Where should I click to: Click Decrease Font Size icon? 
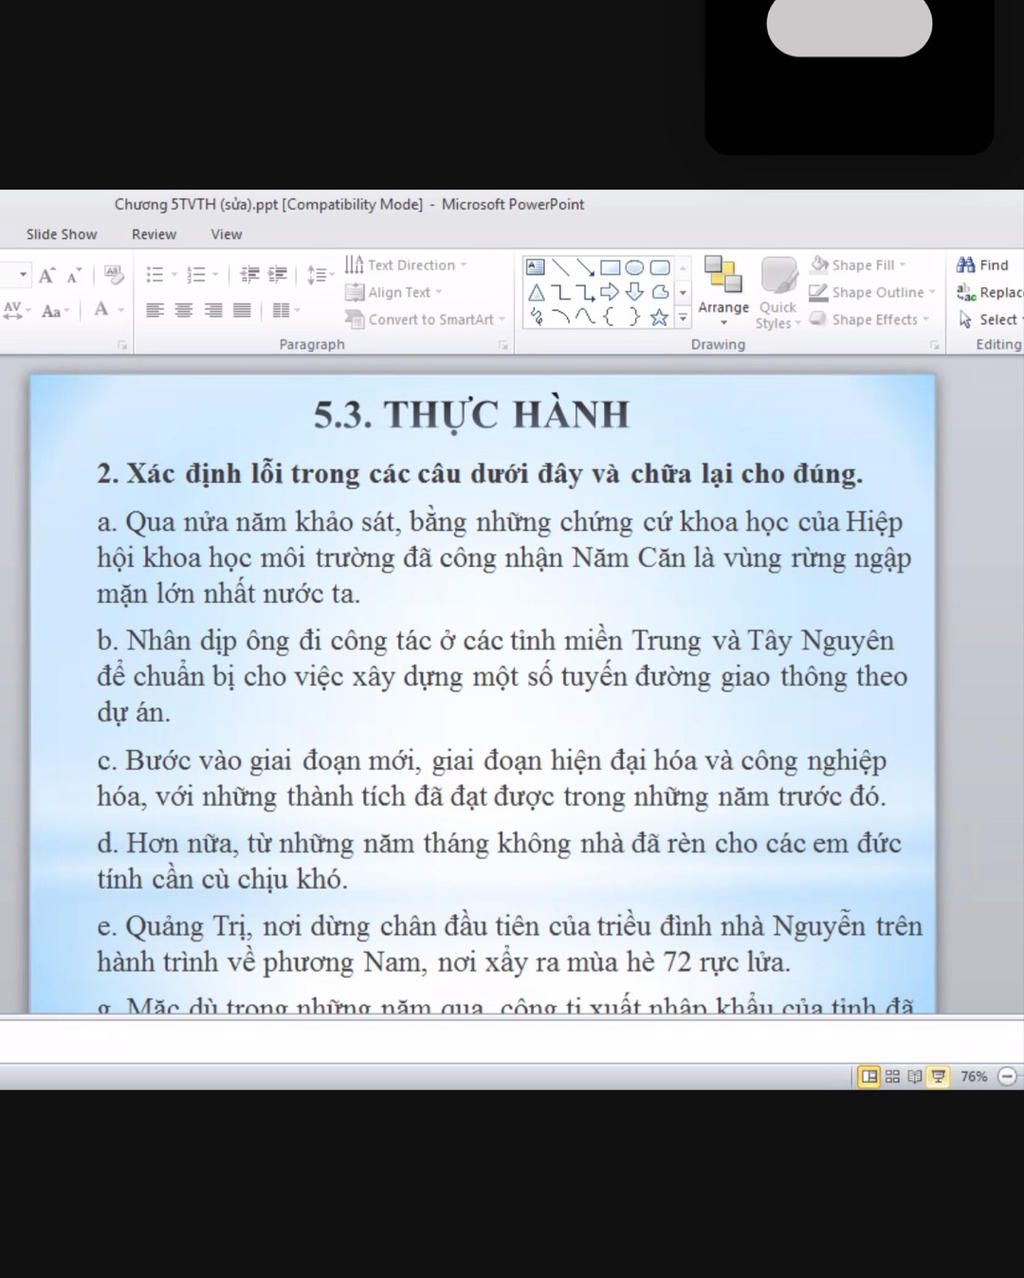[72, 275]
